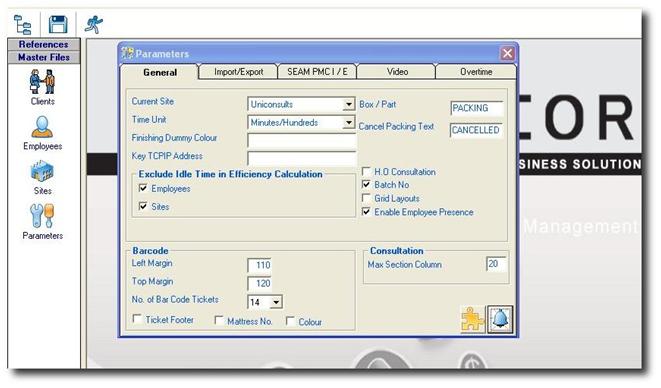Viewport: 661px width, 388px height.
Task: Click the Max Section Column field
Action: click(496, 264)
